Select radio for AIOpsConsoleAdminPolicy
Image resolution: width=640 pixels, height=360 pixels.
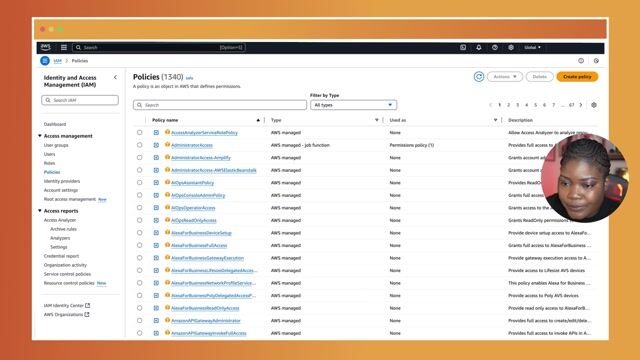click(140, 195)
